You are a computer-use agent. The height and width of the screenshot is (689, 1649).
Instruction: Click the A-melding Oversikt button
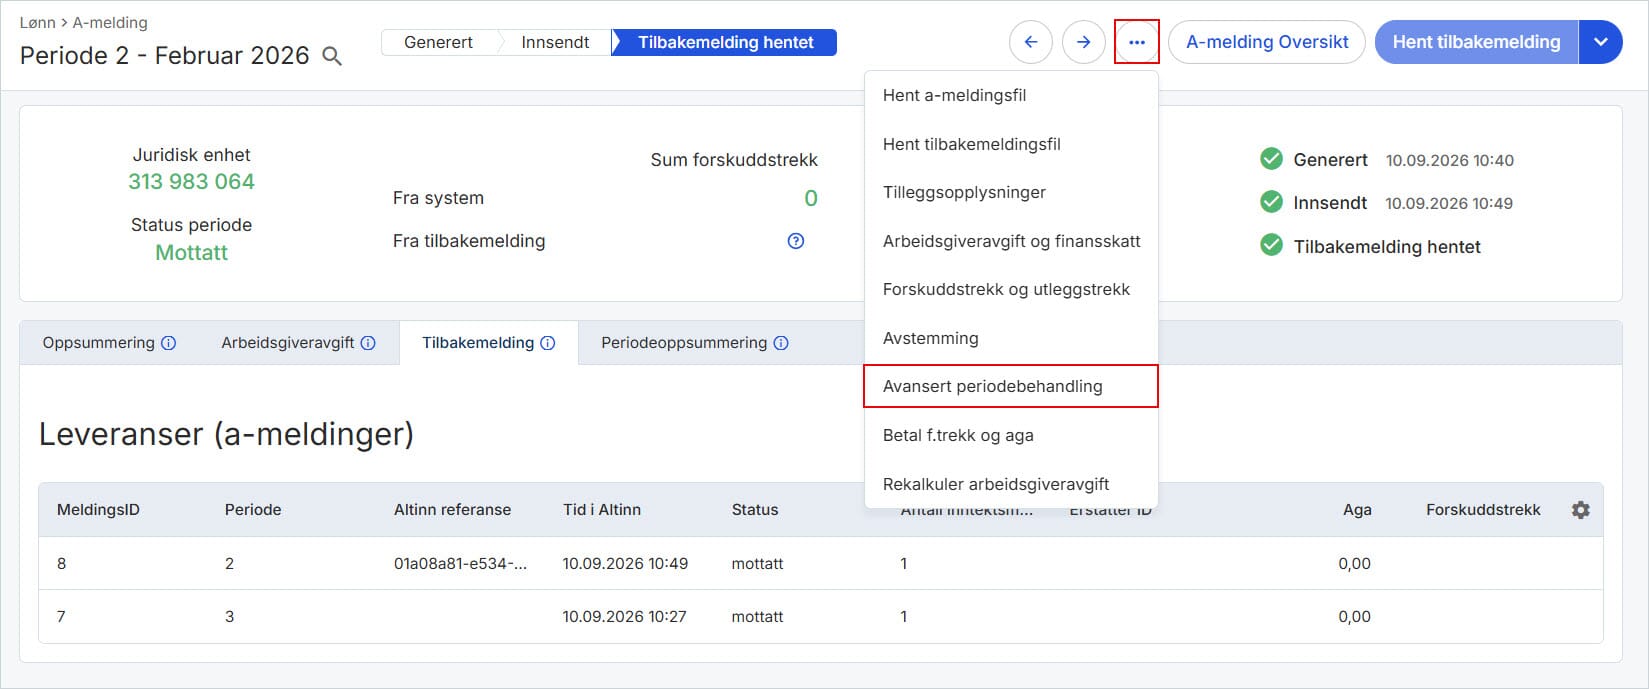pyautogui.click(x=1267, y=42)
